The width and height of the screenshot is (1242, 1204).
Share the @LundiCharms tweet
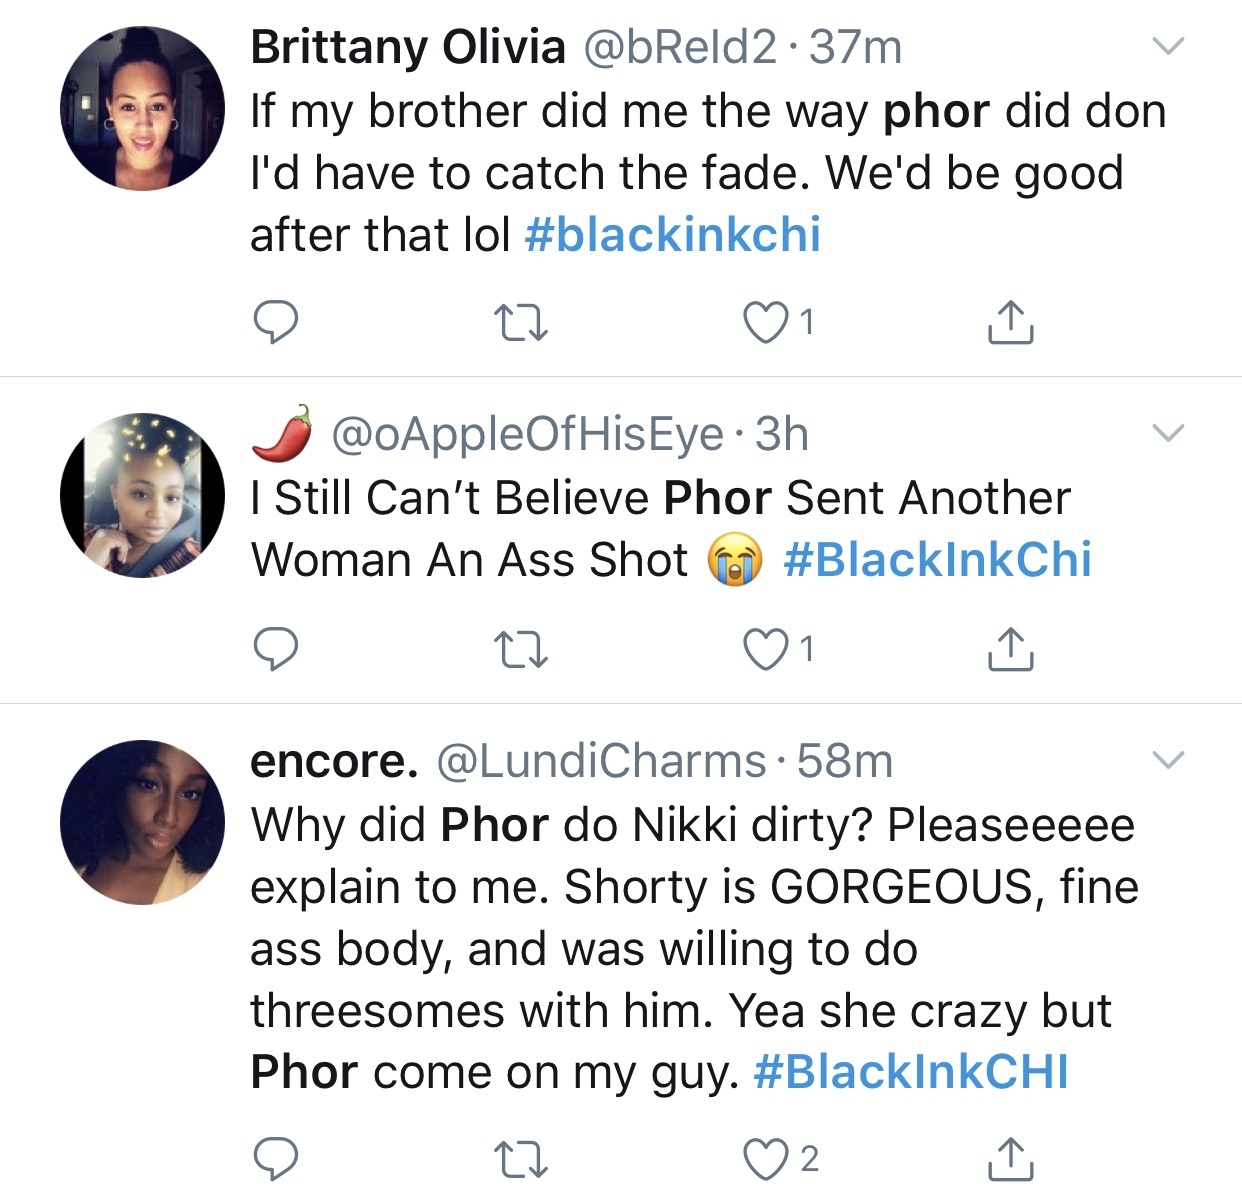point(1010,1157)
